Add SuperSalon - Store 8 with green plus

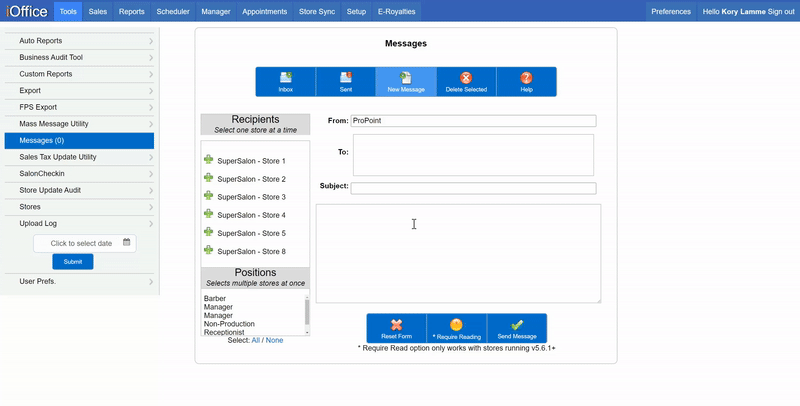click(208, 250)
